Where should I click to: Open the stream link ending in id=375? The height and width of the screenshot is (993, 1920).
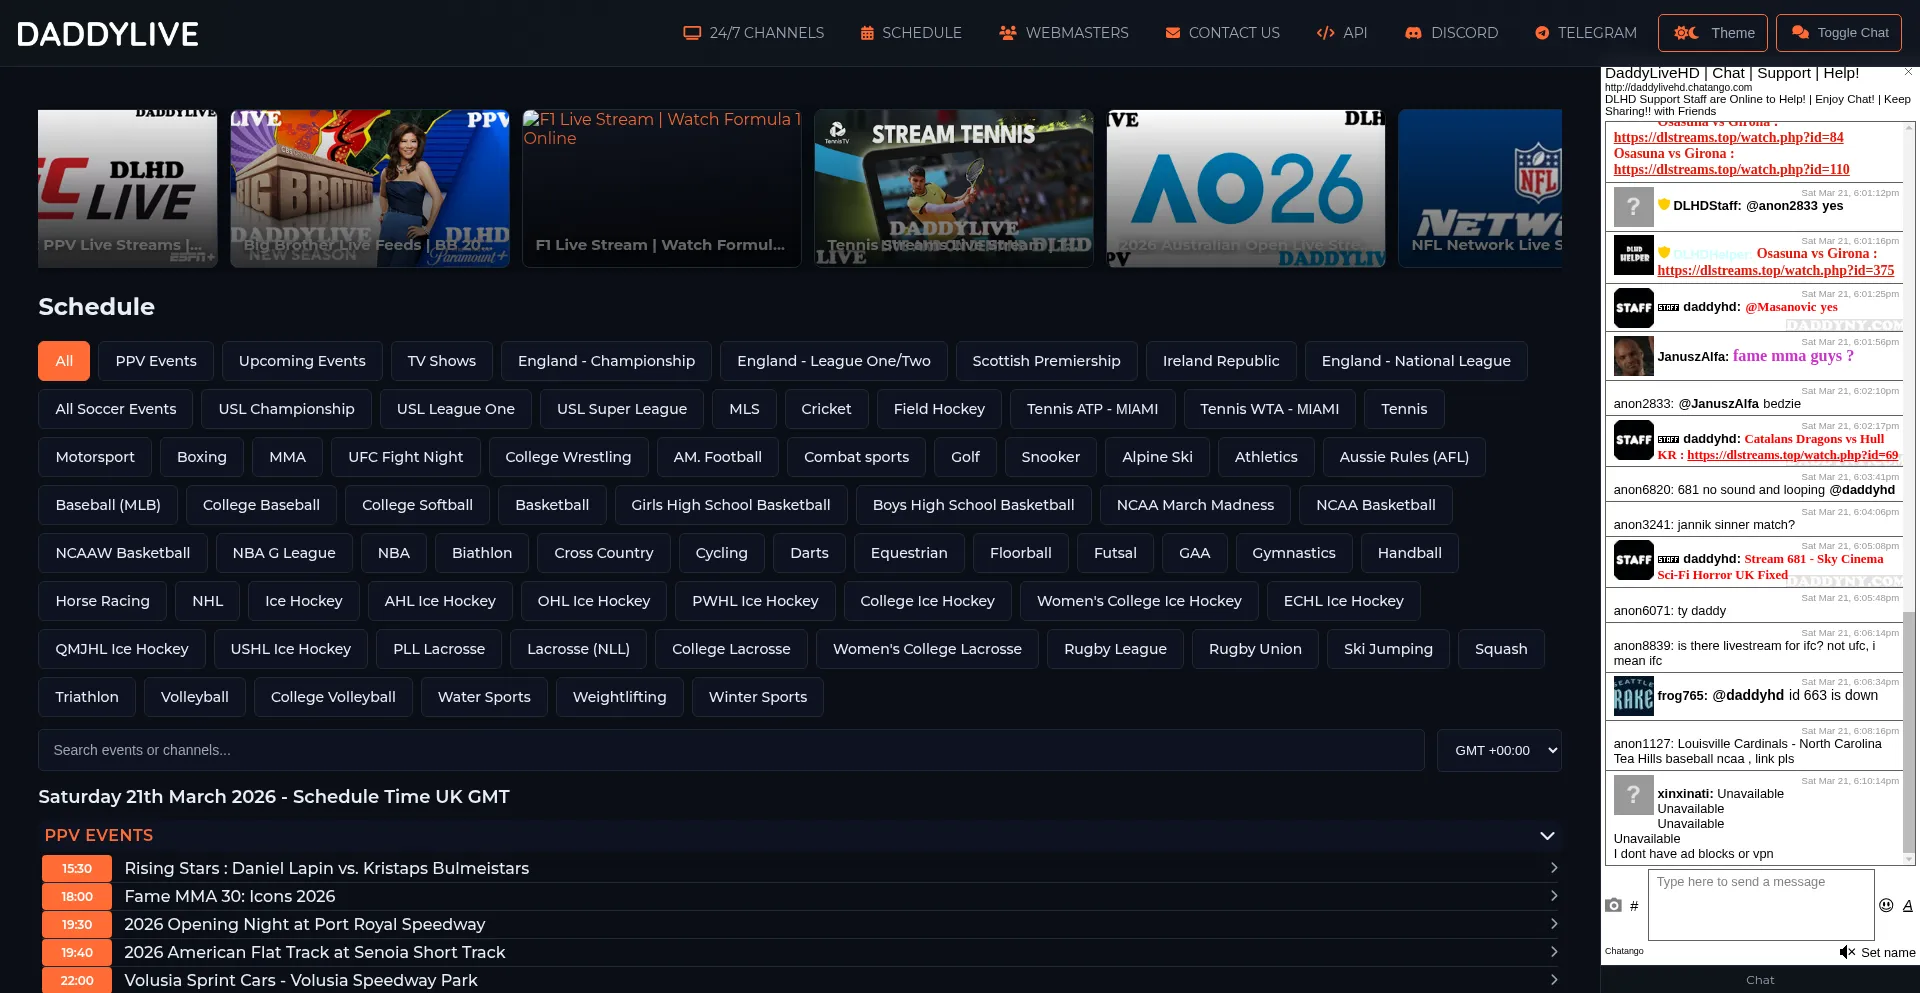[x=1775, y=270]
